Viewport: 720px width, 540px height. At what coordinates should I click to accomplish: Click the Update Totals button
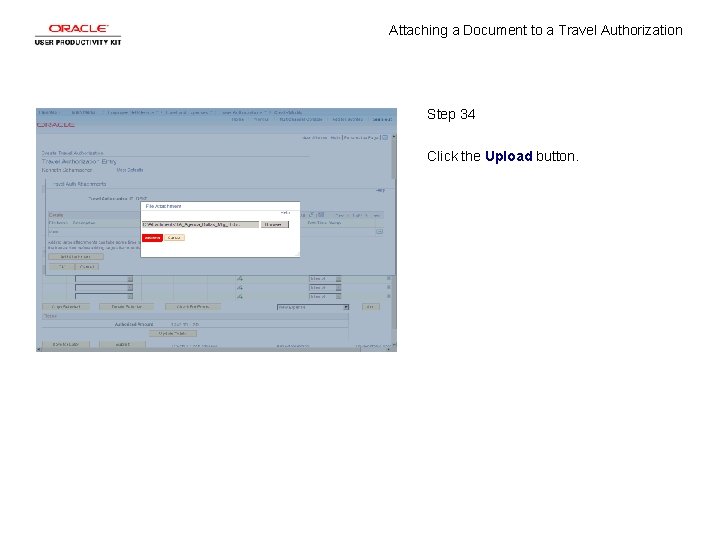(173, 334)
